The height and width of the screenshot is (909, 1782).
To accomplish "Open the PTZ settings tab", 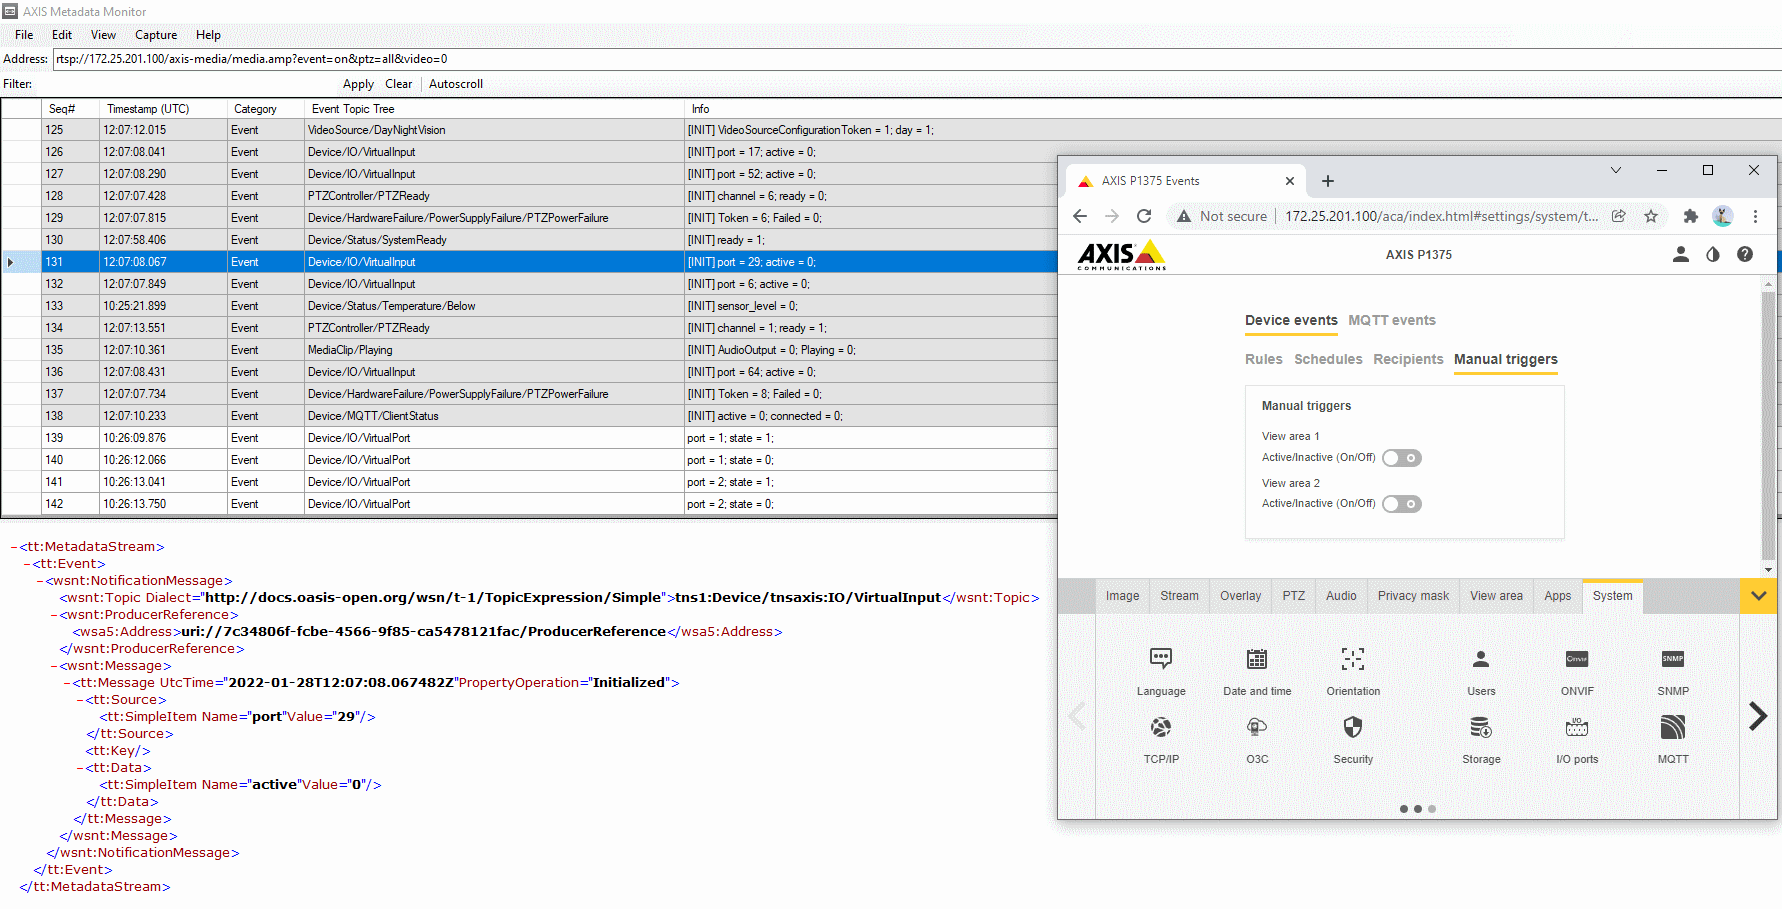I will (x=1294, y=596).
